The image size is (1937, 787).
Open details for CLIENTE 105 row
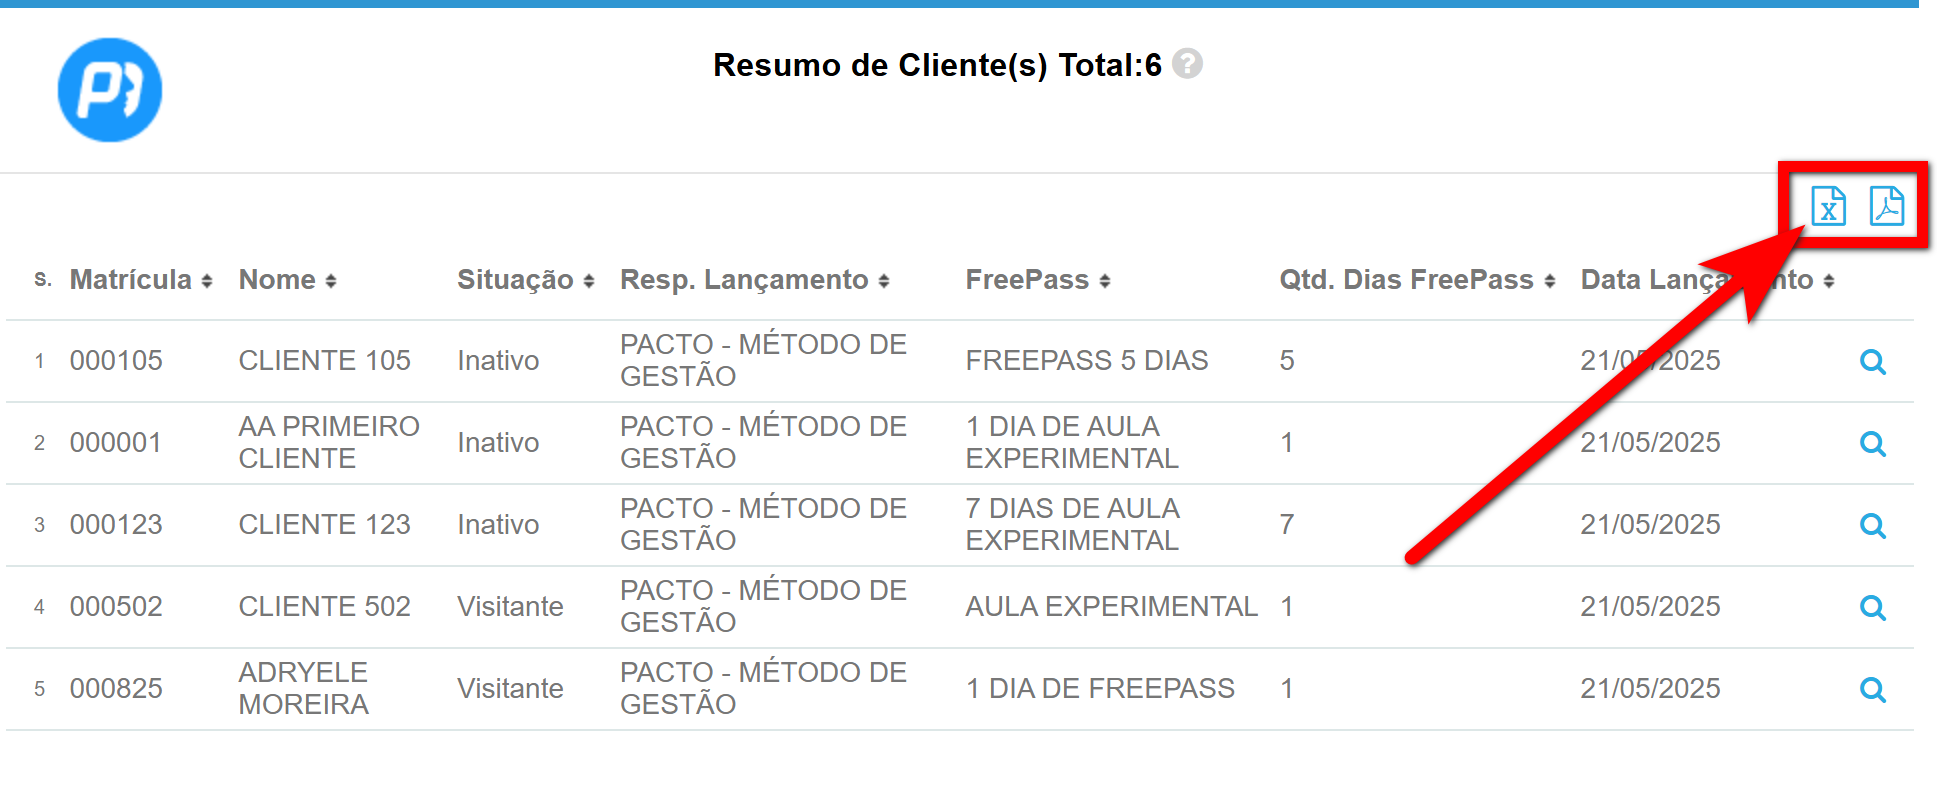click(x=1872, y=362)
